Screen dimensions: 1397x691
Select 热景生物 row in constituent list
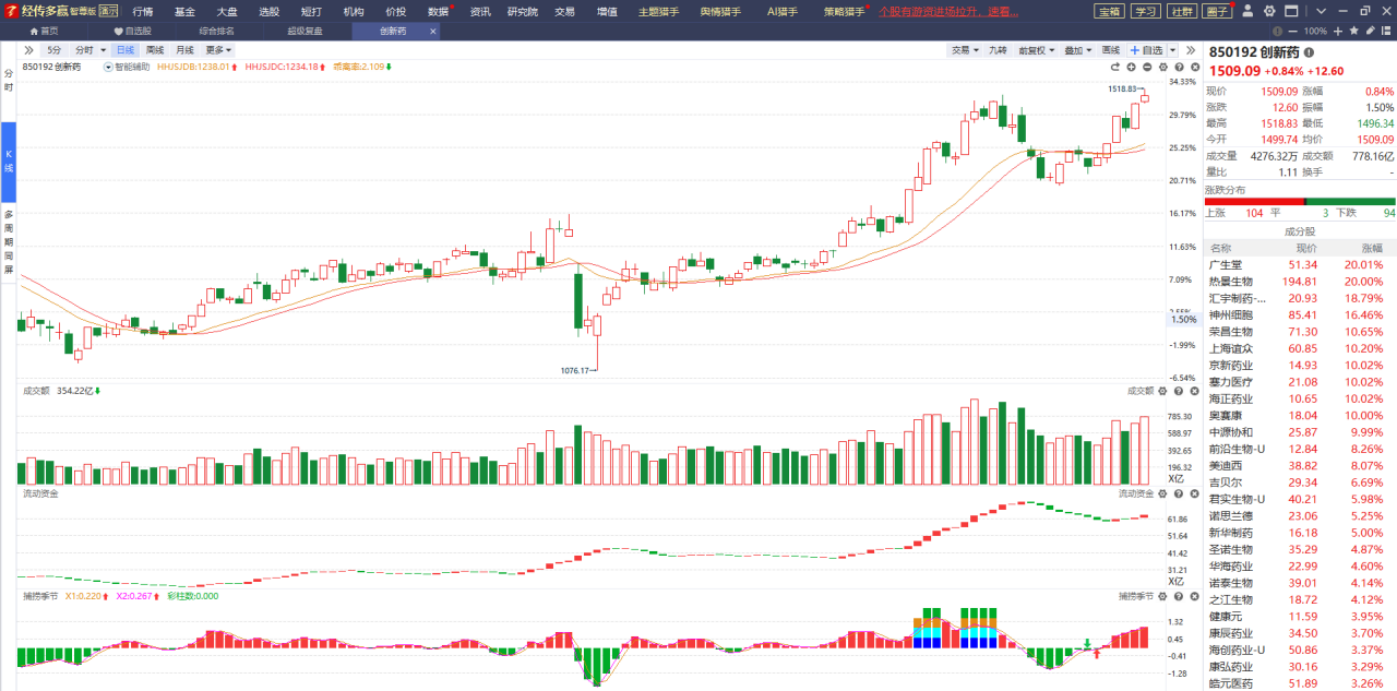(x=1300, y=282)
